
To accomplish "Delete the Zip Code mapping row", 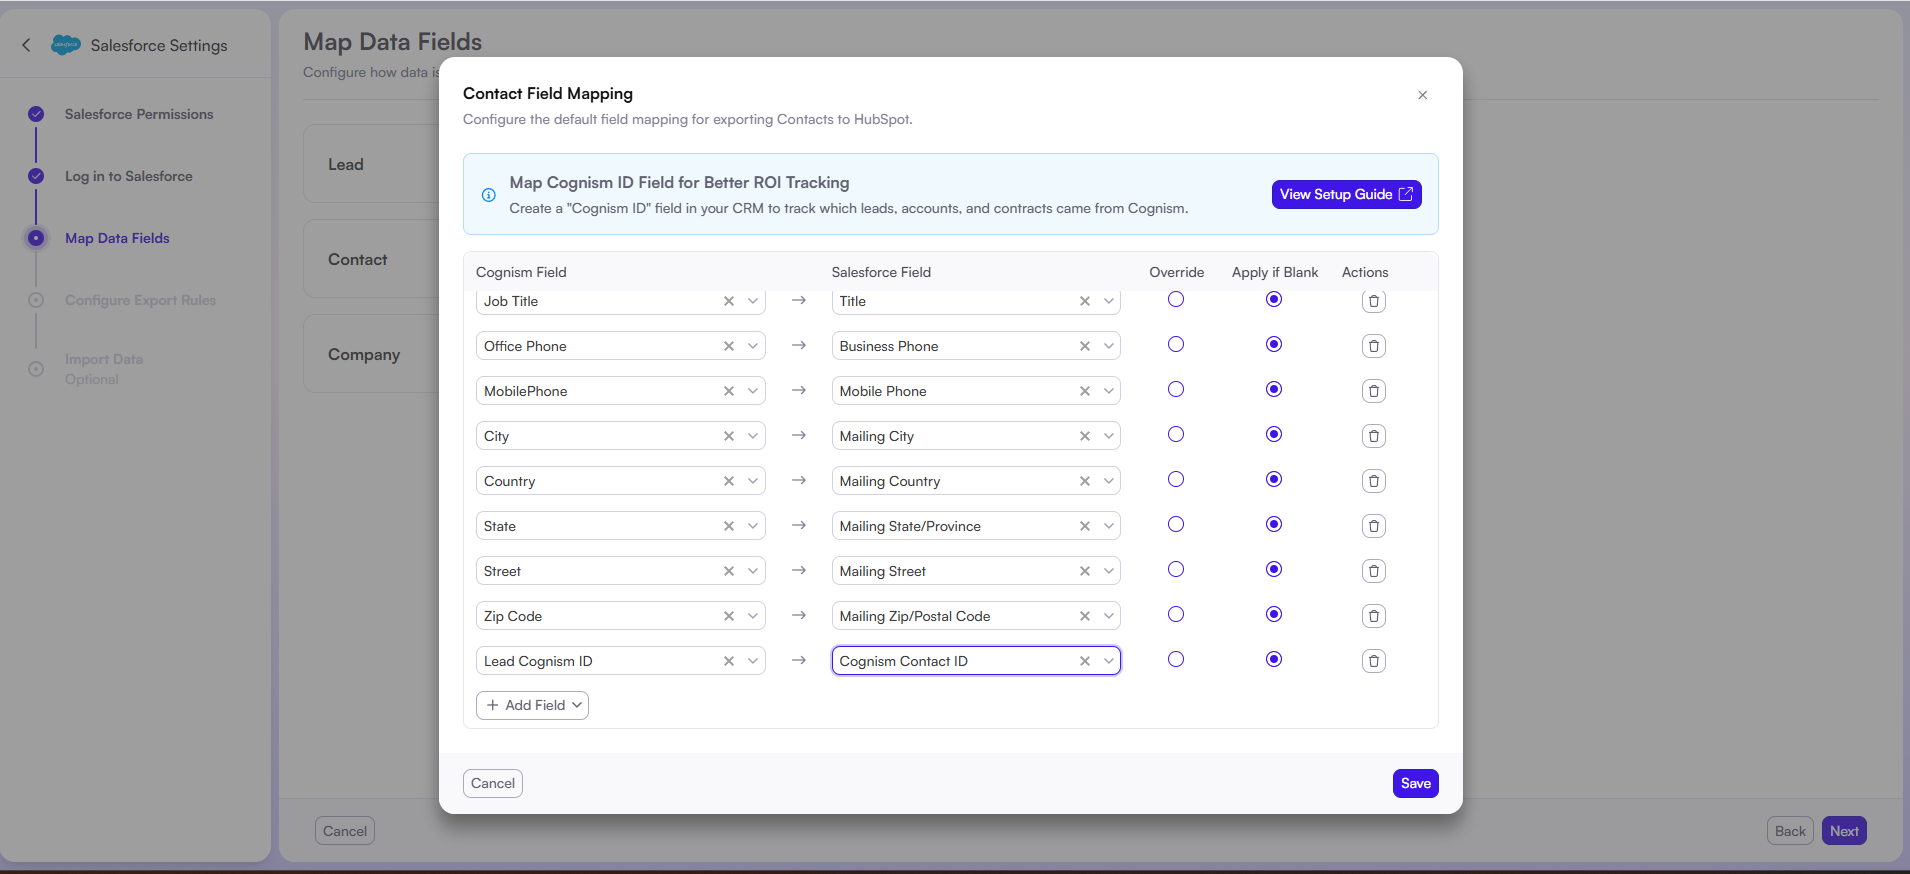I will tap(1374, 616).
